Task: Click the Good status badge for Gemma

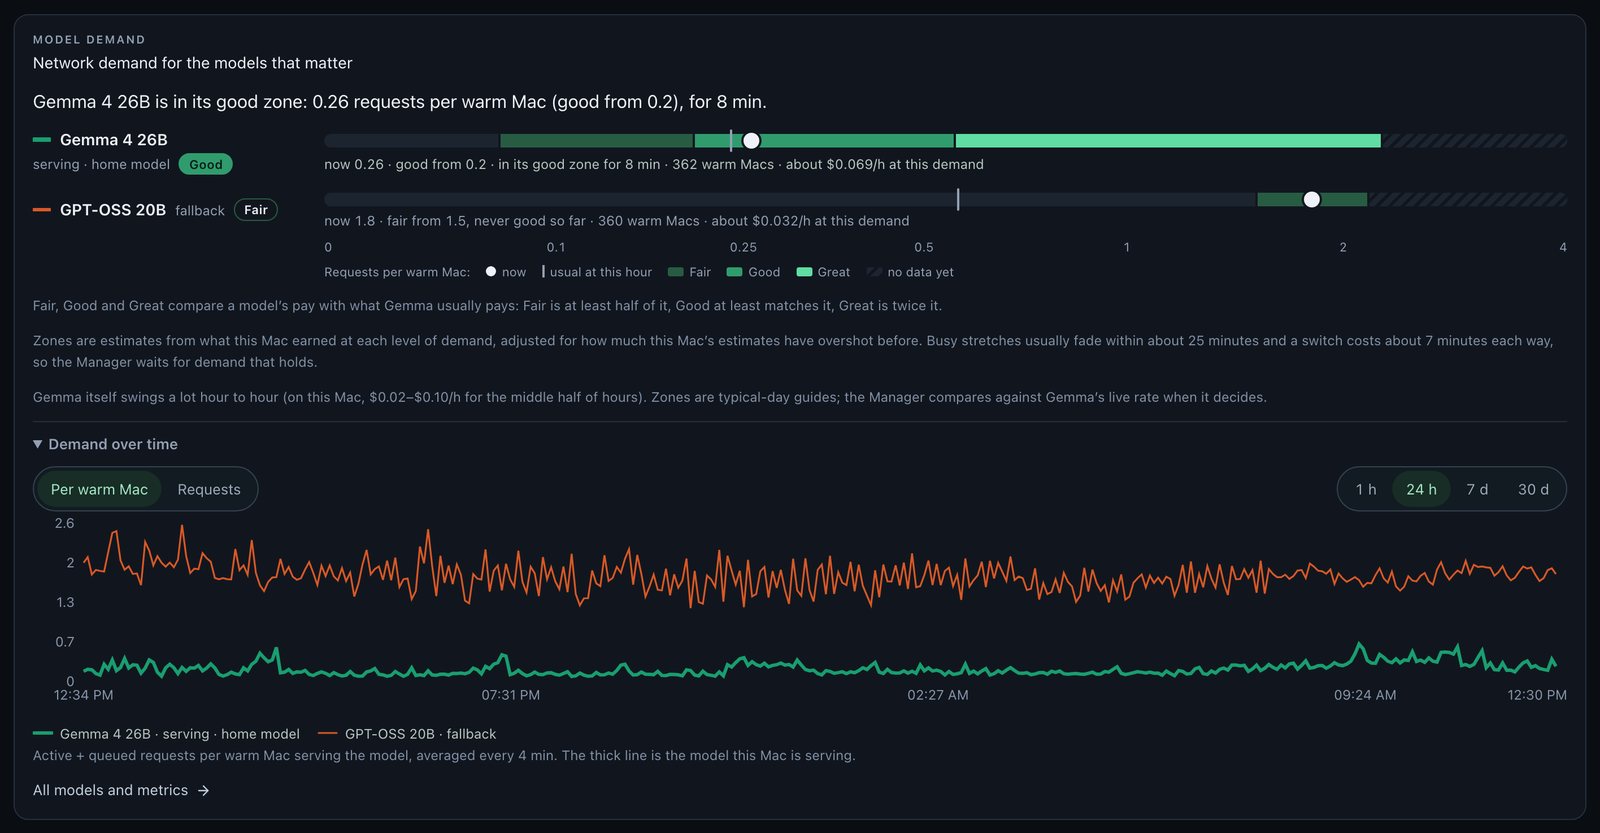Action: 205,164
